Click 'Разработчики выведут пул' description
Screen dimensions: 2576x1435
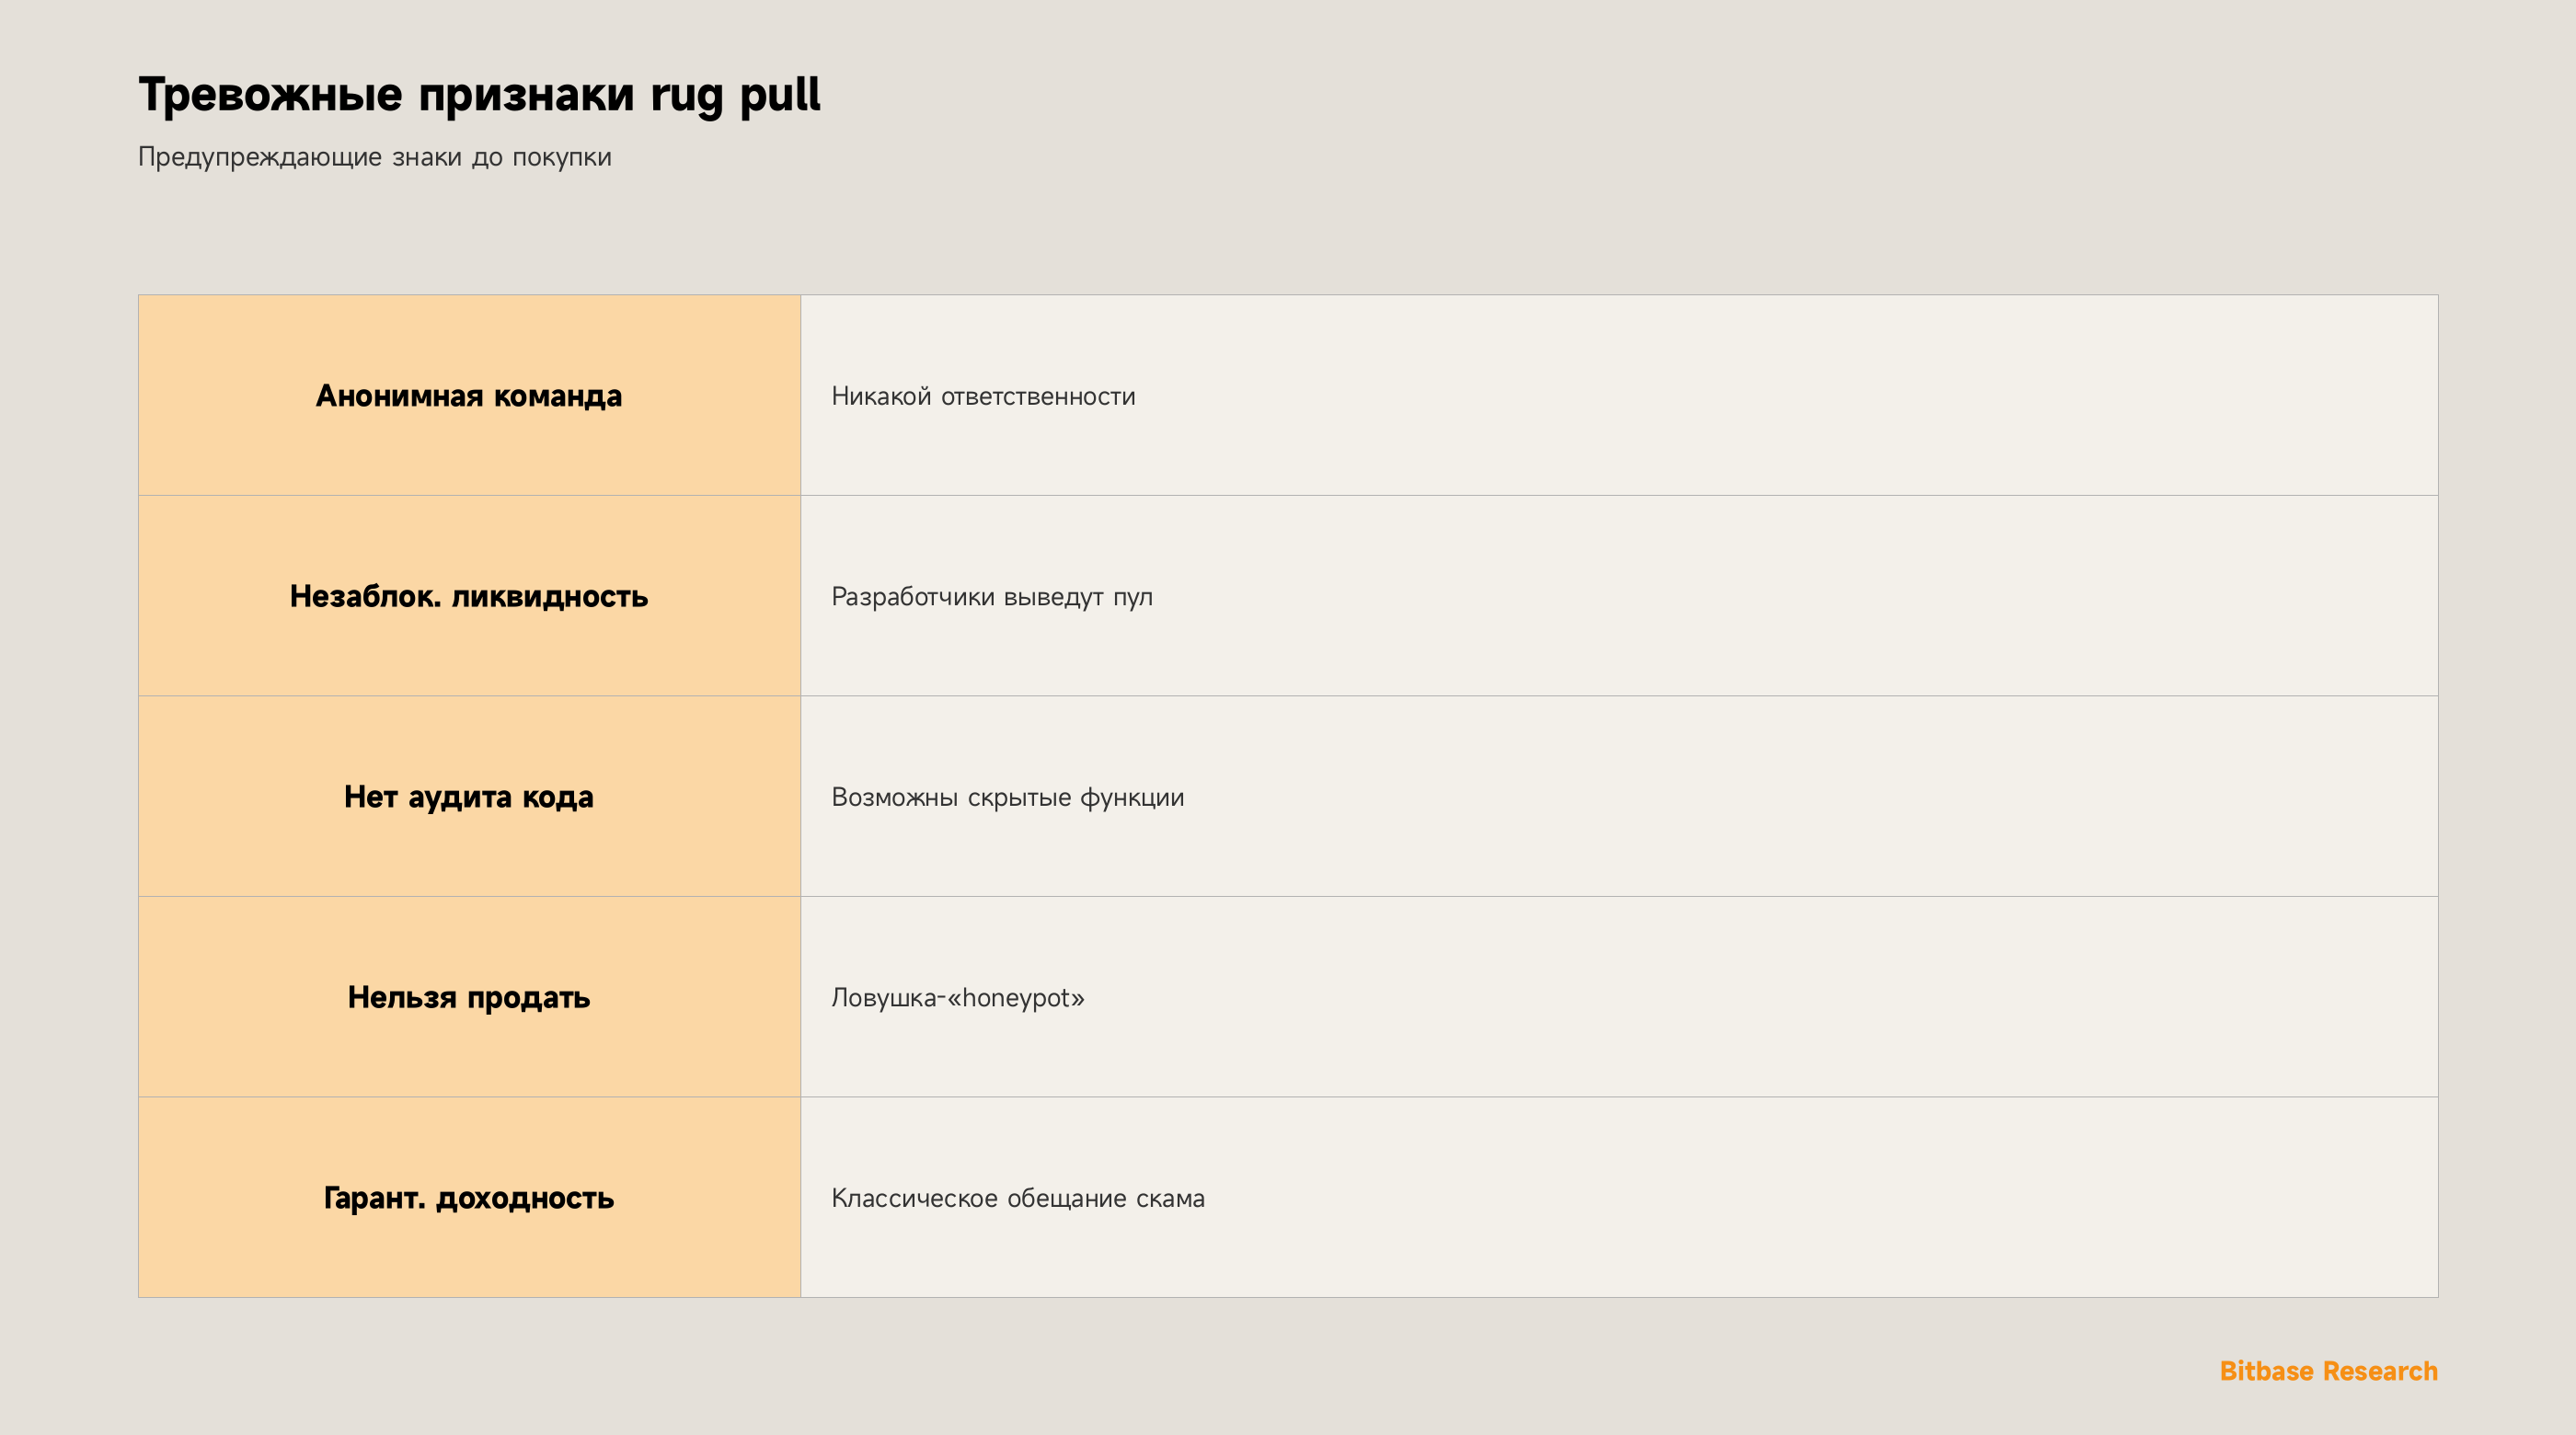pyautogui.click(x=992, y=597)
